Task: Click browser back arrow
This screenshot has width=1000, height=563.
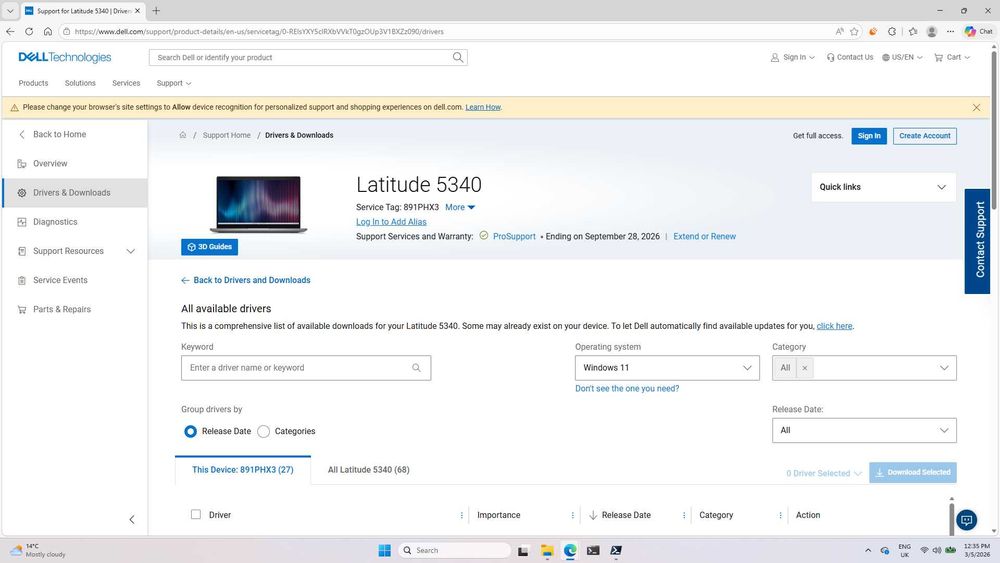Action: tap(10, 31)
